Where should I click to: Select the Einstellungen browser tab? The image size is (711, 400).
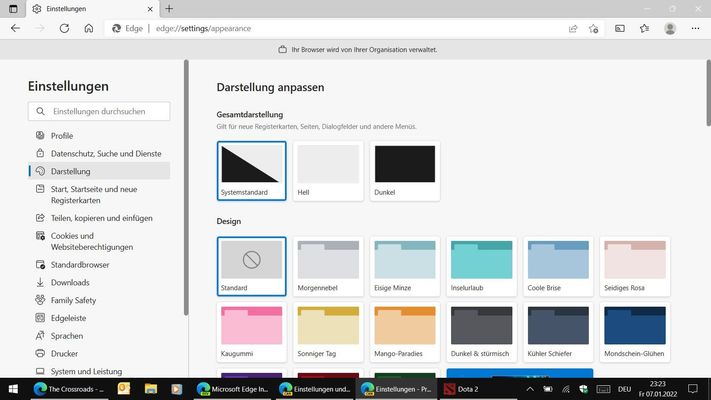click(92, 9)
